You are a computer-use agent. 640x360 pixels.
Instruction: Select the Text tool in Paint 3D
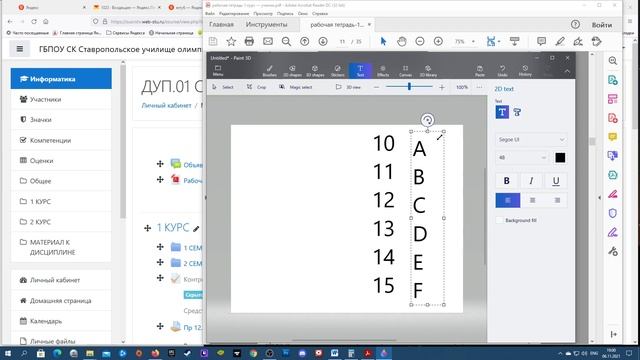click(x=360, y=71)
